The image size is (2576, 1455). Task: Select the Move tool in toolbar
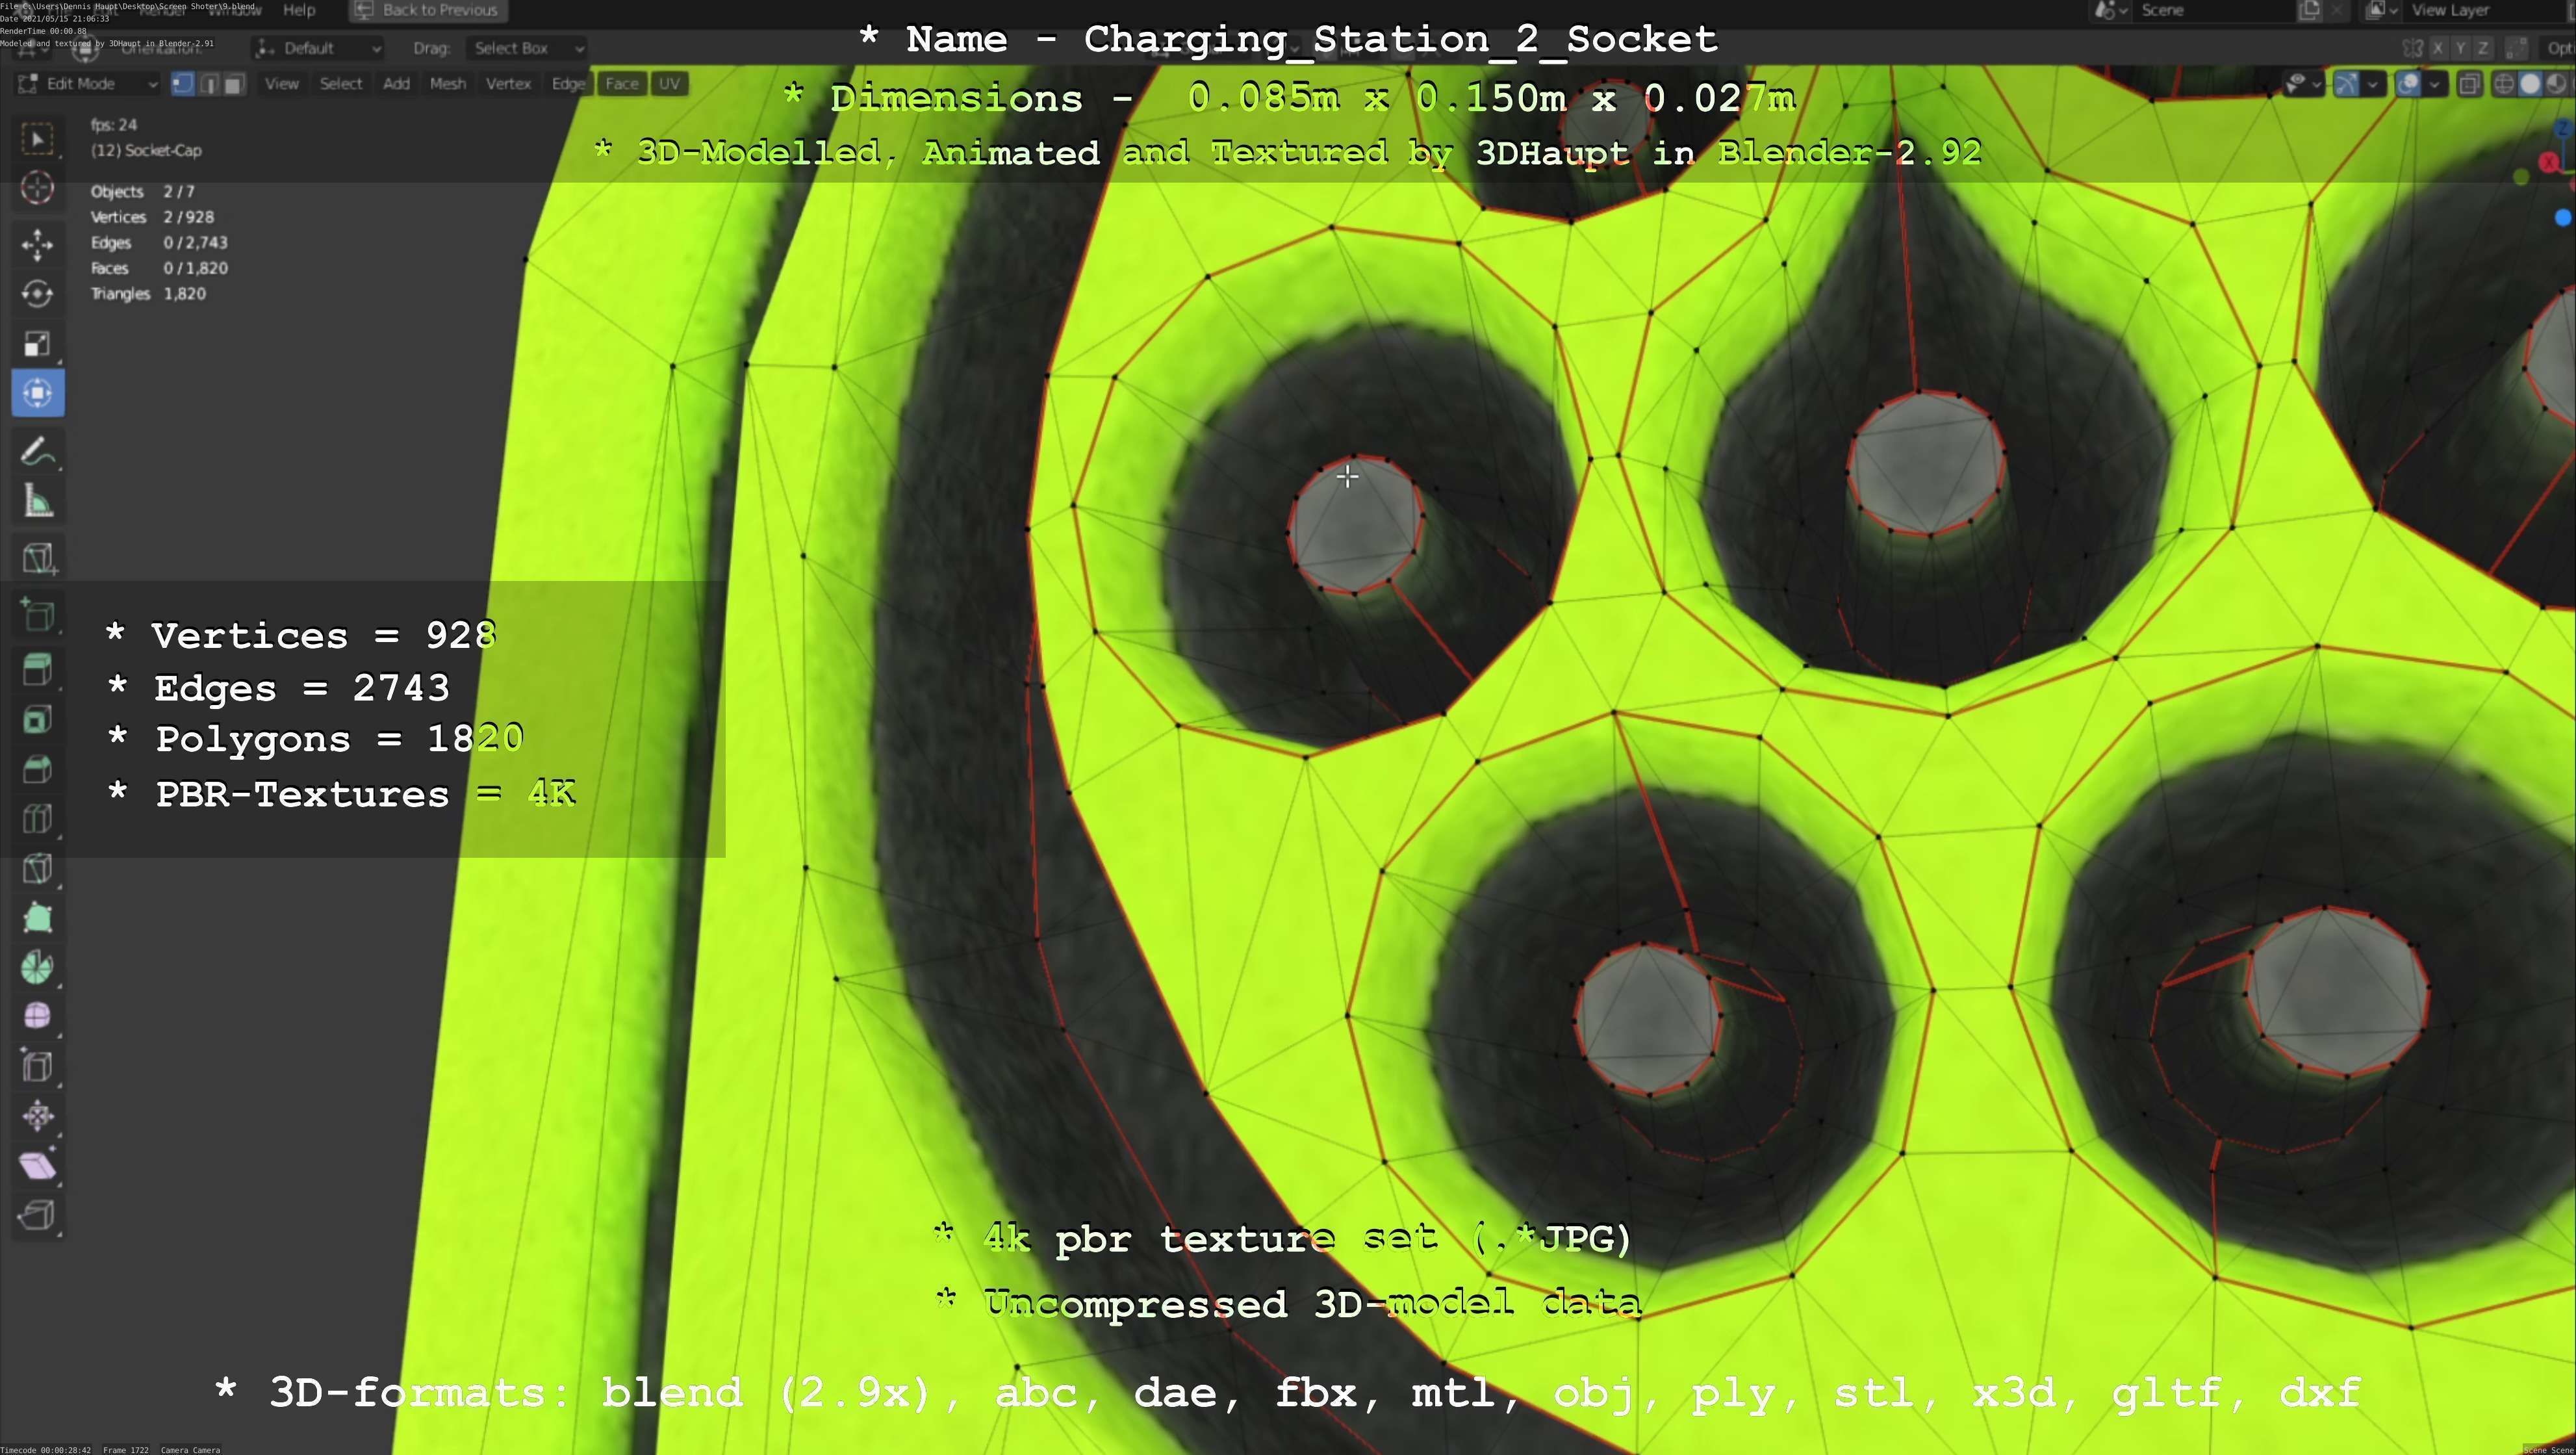[x=37, y=244]
